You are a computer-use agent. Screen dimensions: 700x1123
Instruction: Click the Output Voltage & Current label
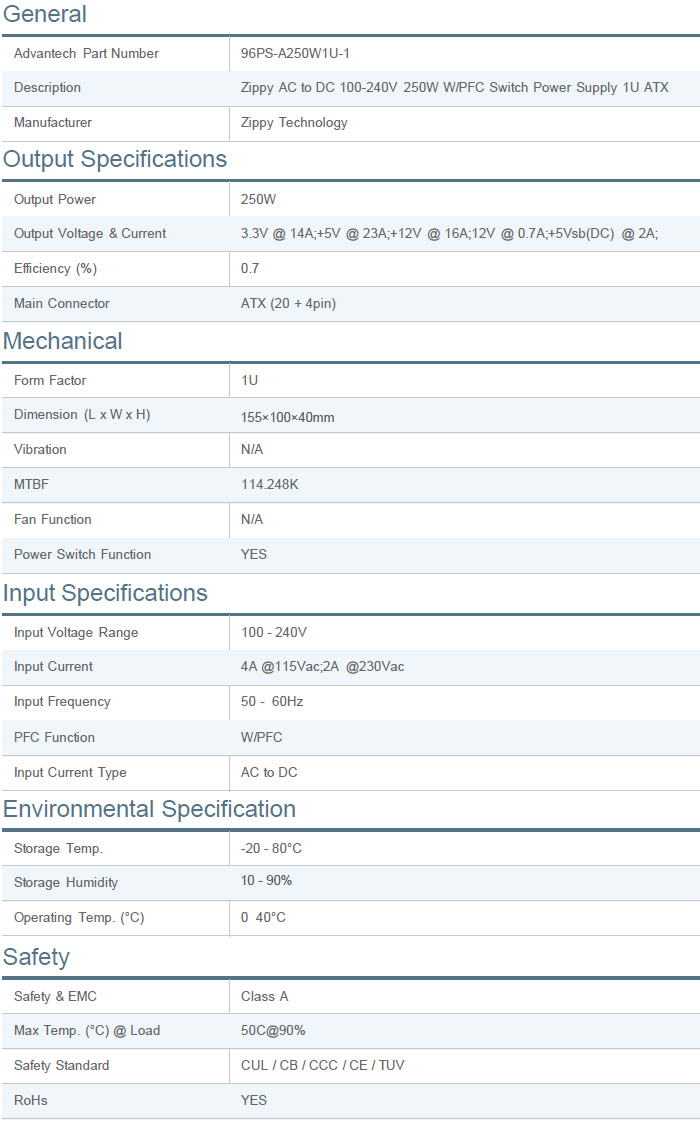tap(90, 234)
